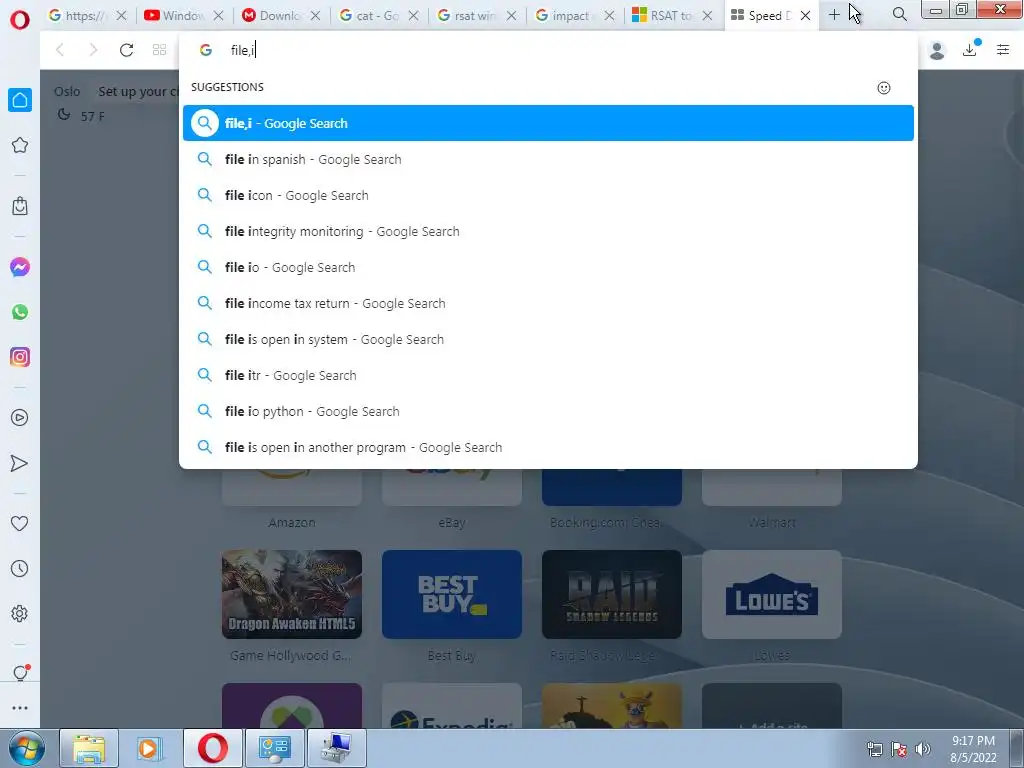Select 'file,i - Google Search' suggestion

point(548,123)
